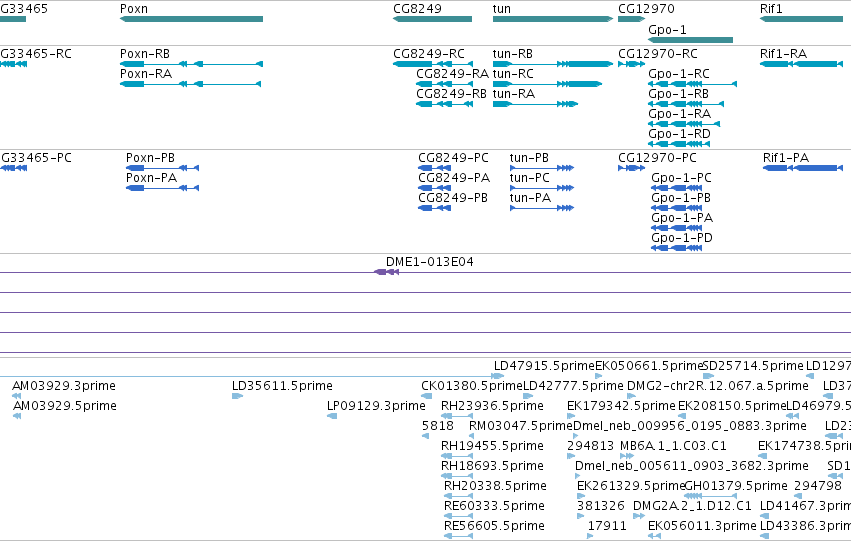Click feature DMG2-chr2R.12.067.a.5prime

click(x=631, y=396)
